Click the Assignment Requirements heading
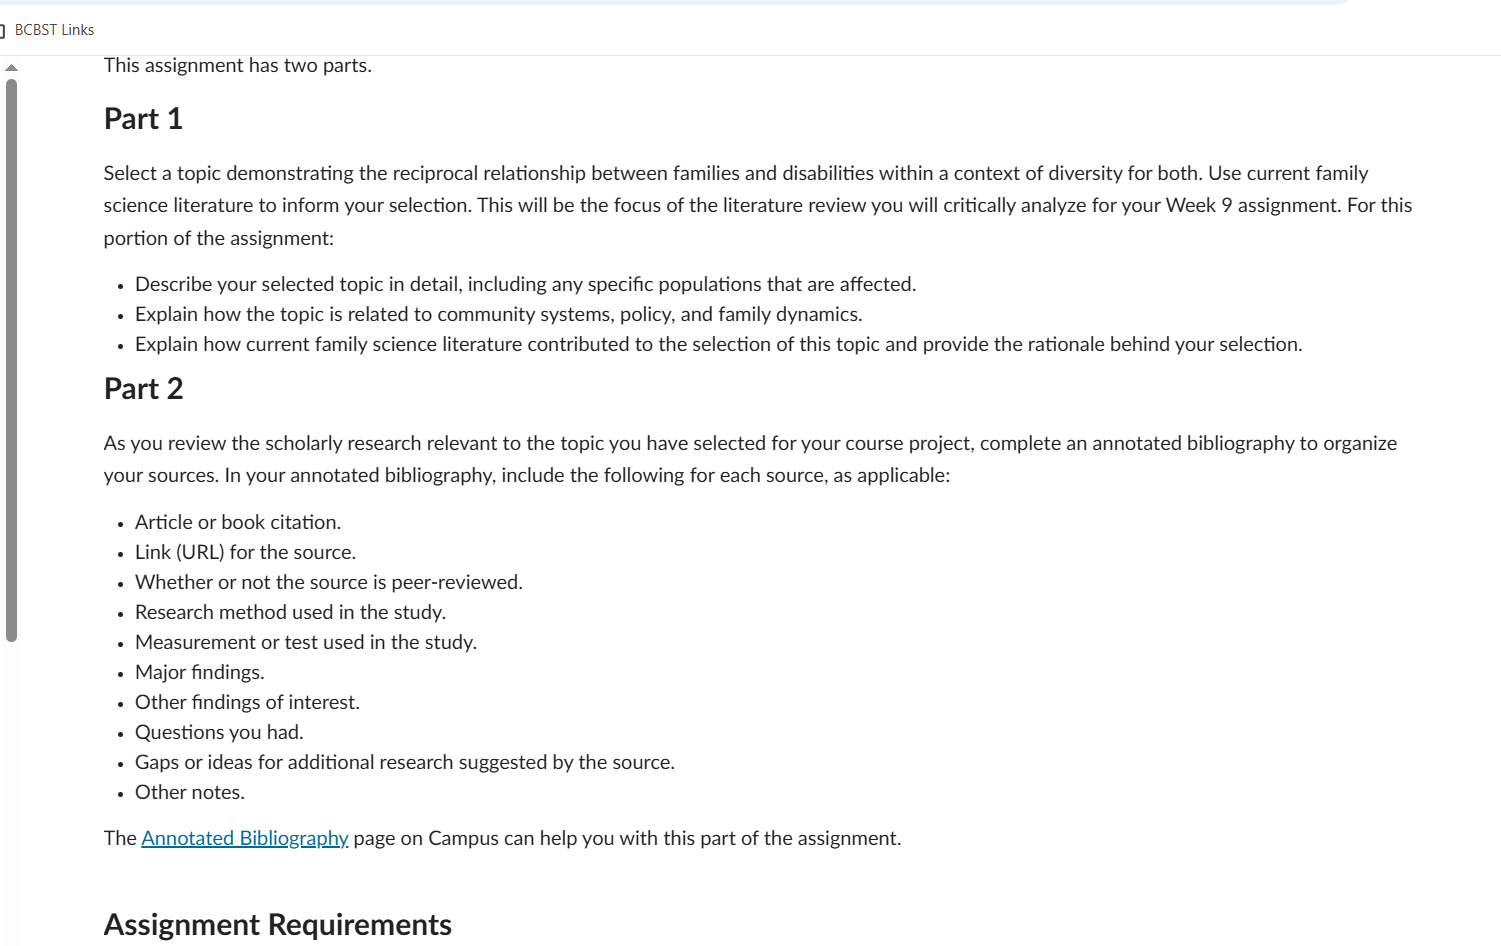 [277, 924]
